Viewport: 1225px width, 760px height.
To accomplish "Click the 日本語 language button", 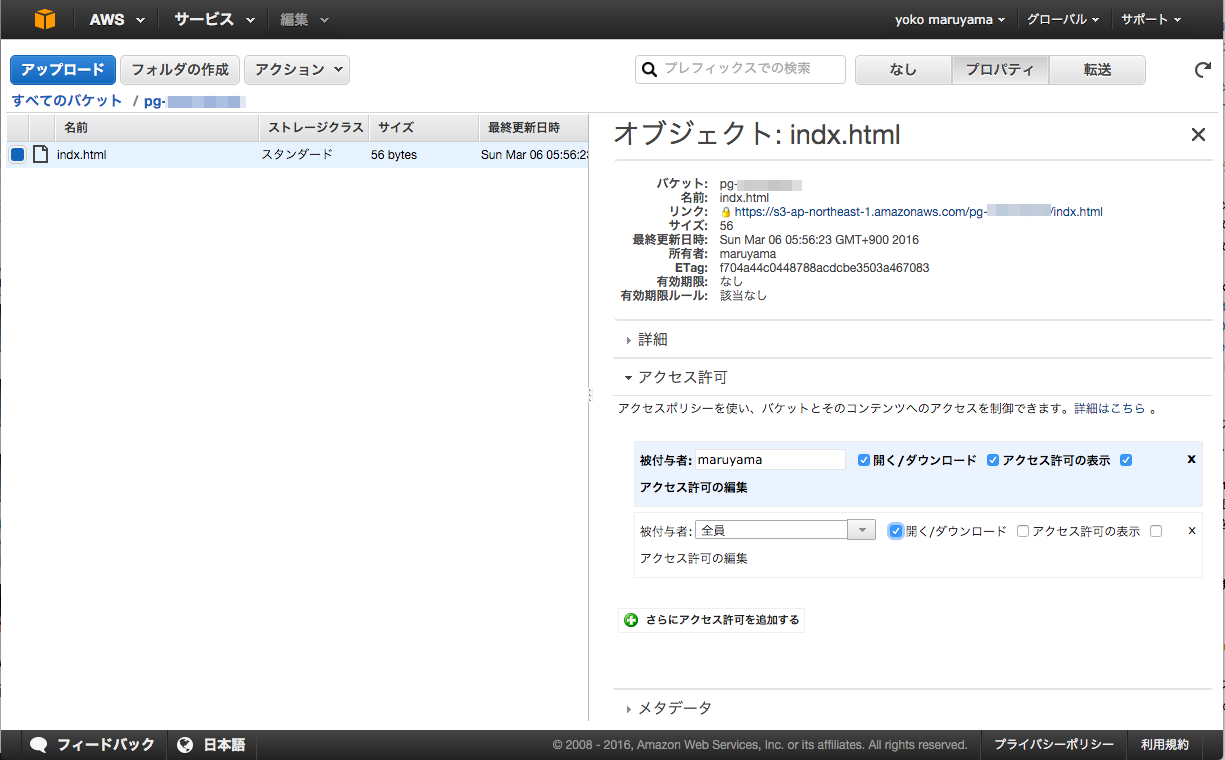I will pyautogui.click(x=211, y=745).
